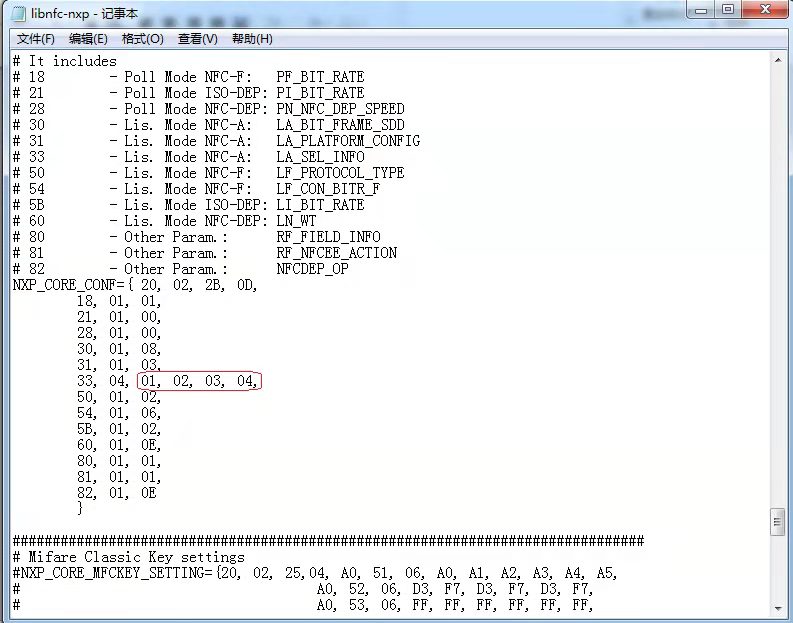
Task: Open the 帮助(H) menu
Action: point(252,39)
